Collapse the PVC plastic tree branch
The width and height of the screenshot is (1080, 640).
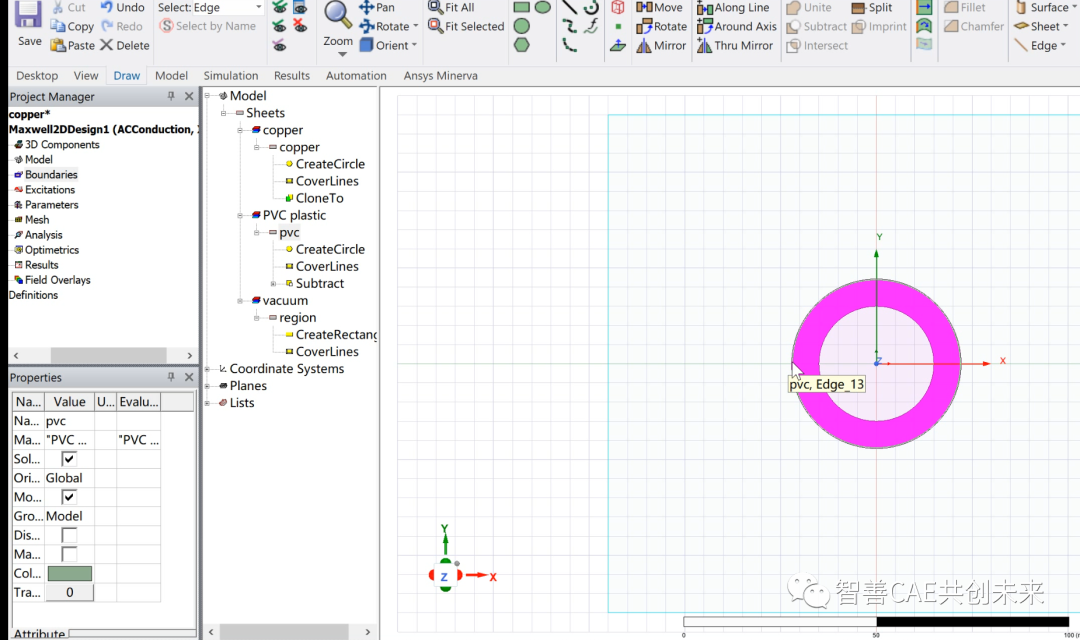click(240, 215)
